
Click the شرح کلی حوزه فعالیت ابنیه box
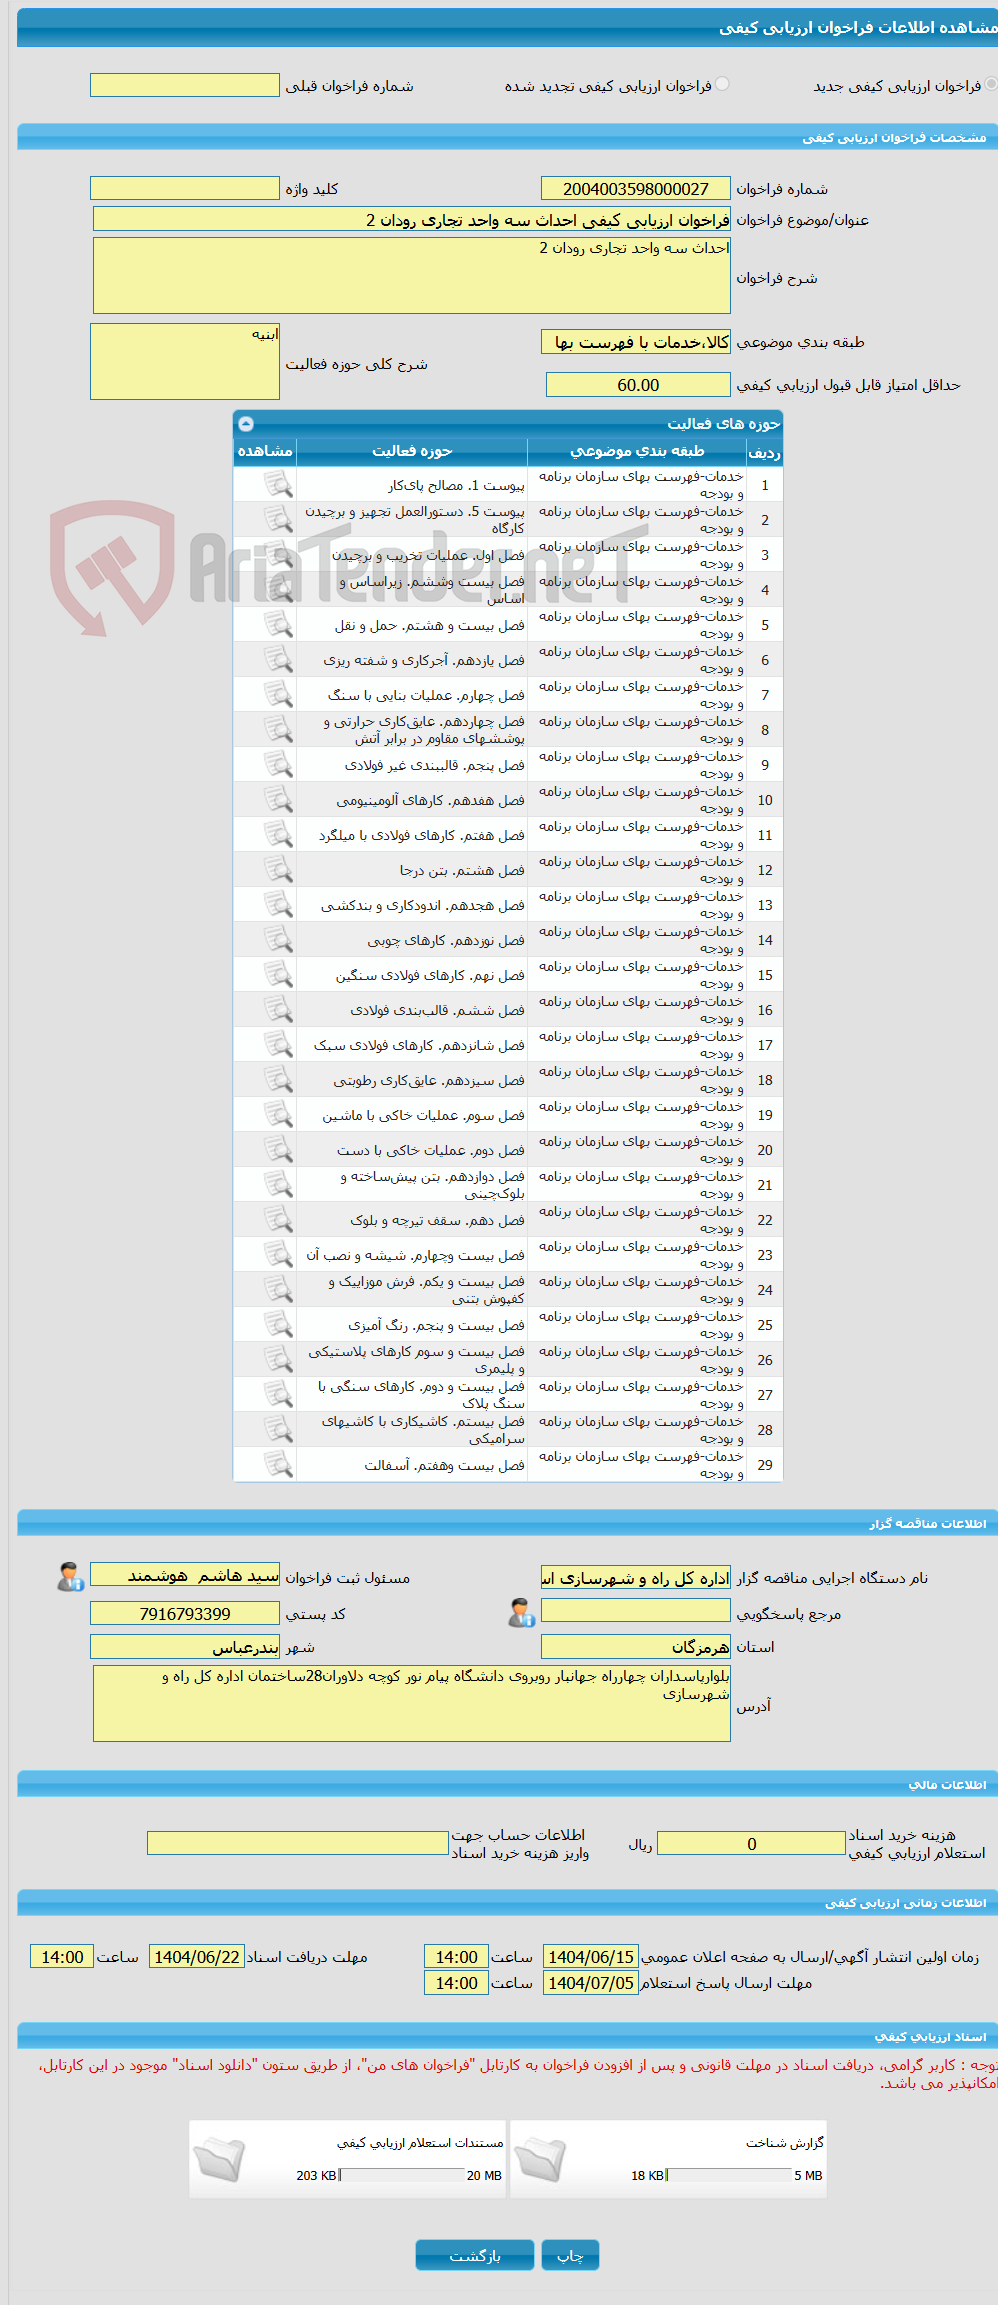coord(185,361)
